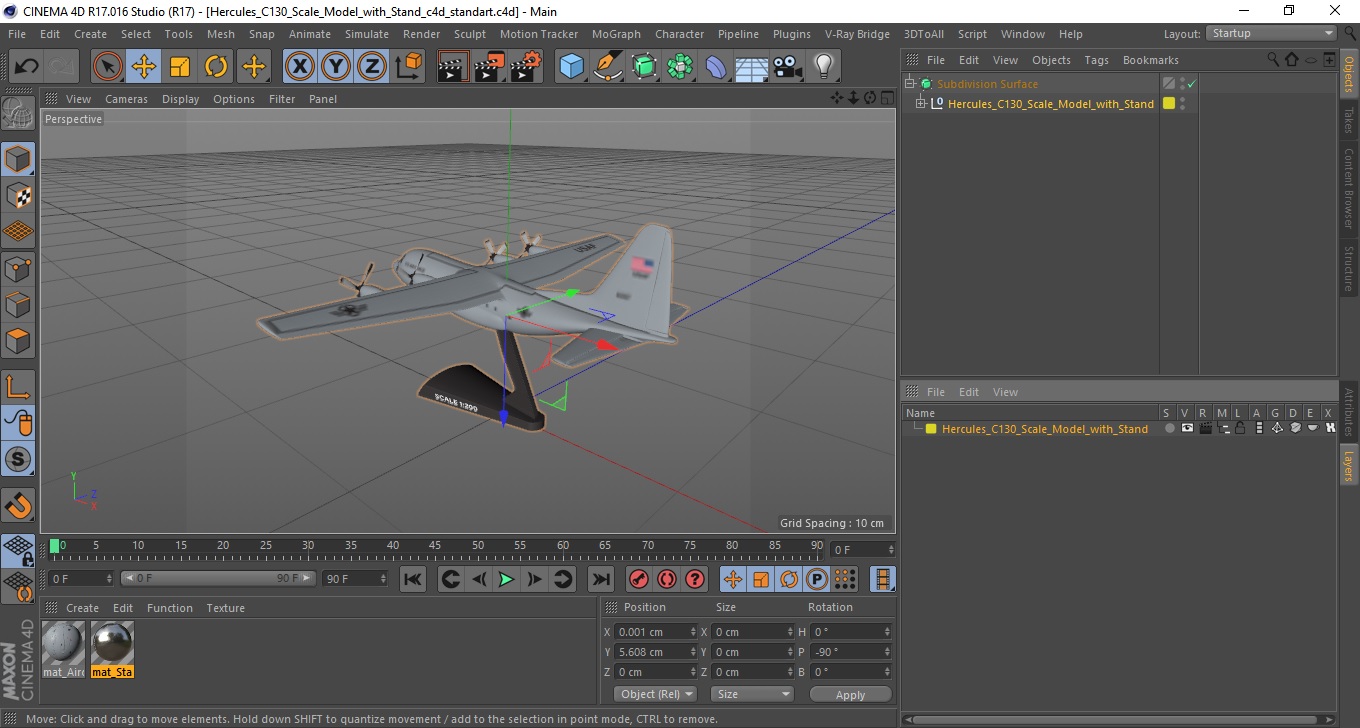
Task: Add a Light object
Action: [823, 67]
